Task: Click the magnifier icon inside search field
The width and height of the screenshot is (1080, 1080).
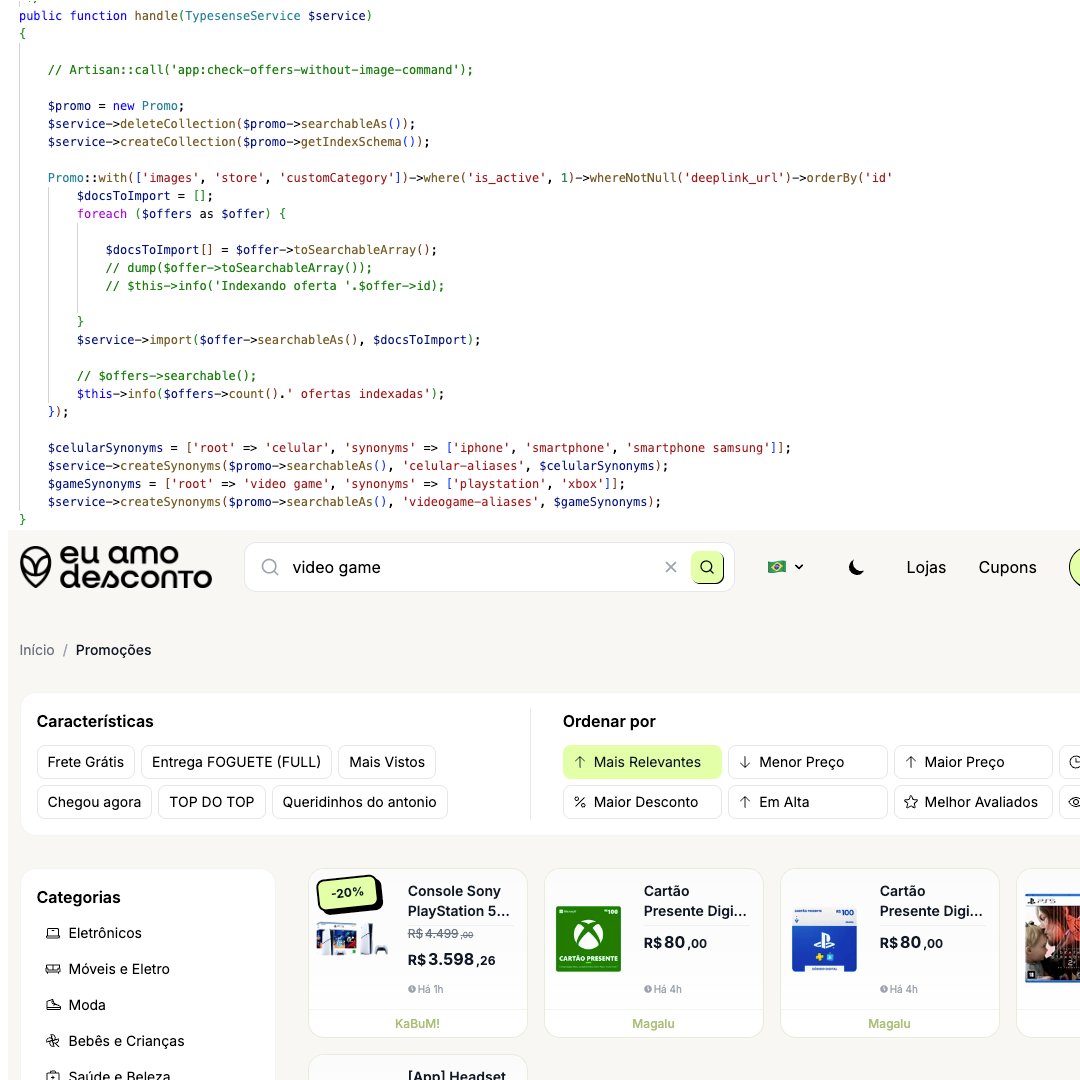Action: point(270,567)
